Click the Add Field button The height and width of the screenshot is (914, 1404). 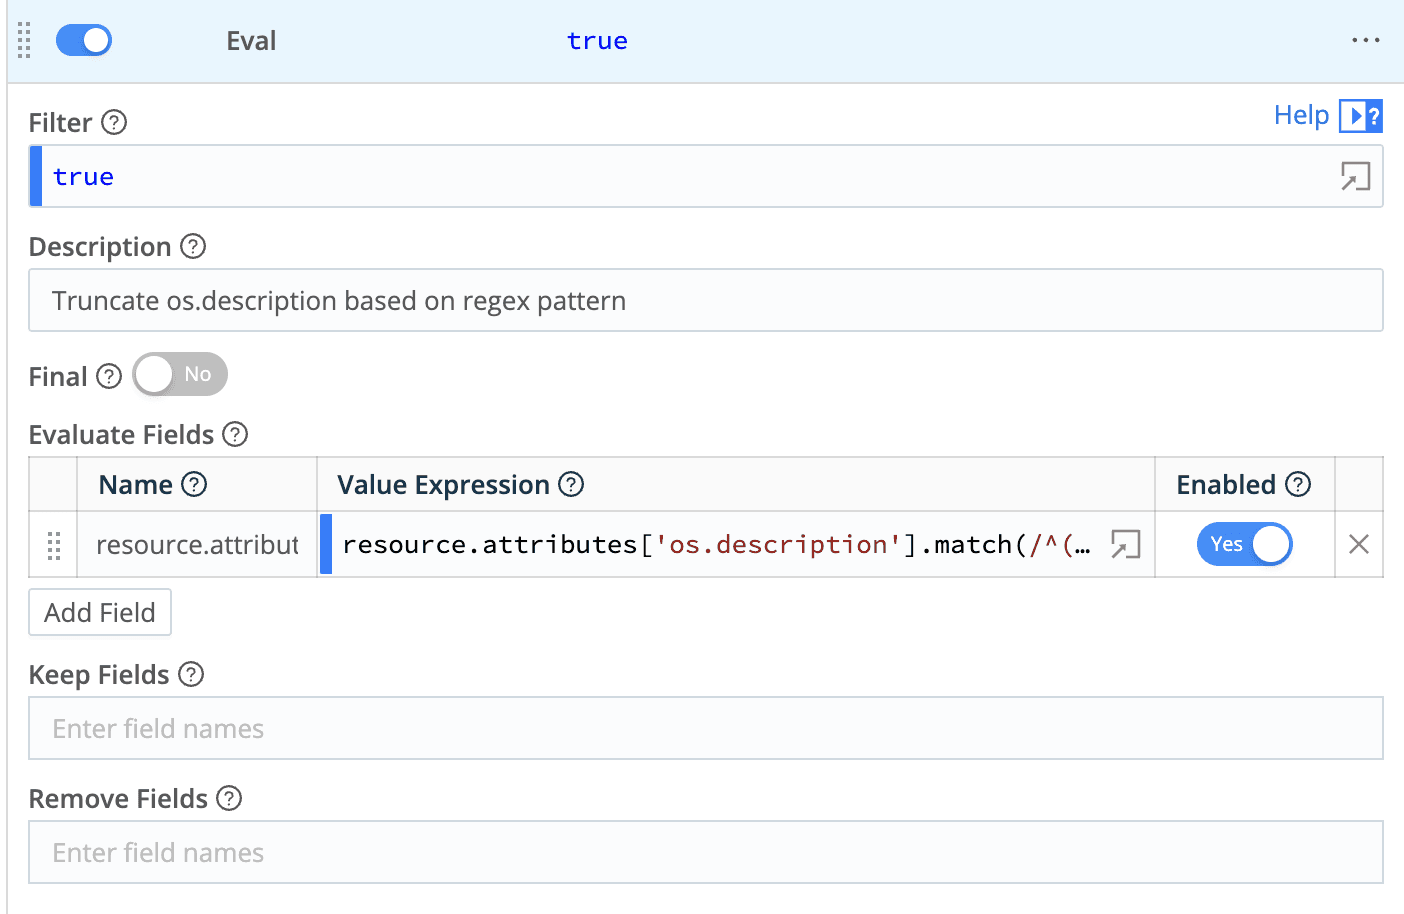pyautogui.click(x=100, y=612)
